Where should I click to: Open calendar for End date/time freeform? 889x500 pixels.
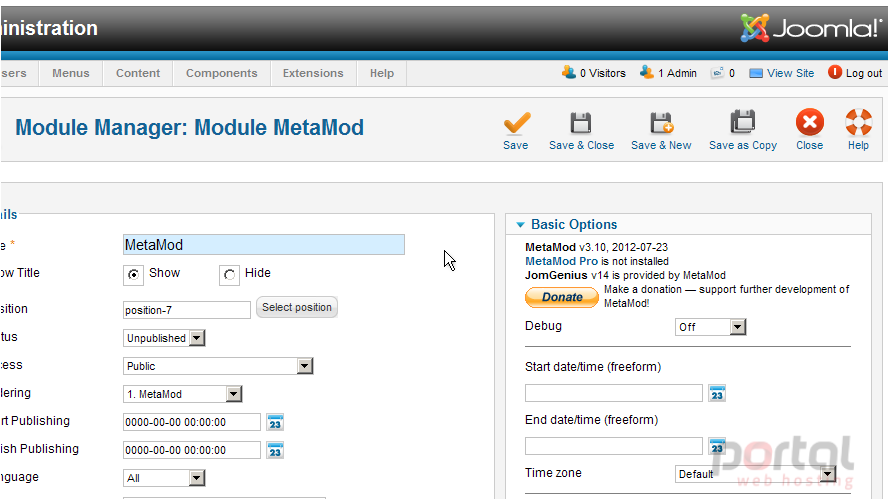coord(717,446)
